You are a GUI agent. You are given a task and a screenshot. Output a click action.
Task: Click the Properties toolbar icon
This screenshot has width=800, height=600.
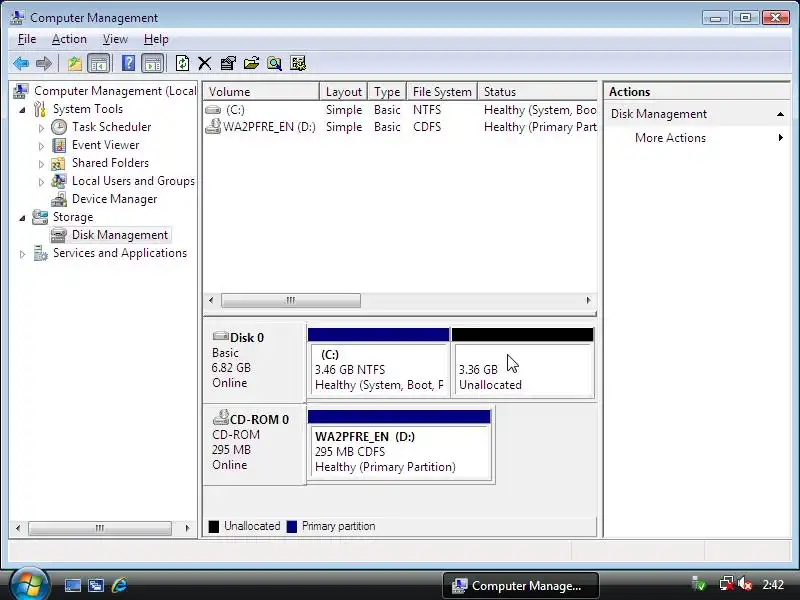point(228,63)
